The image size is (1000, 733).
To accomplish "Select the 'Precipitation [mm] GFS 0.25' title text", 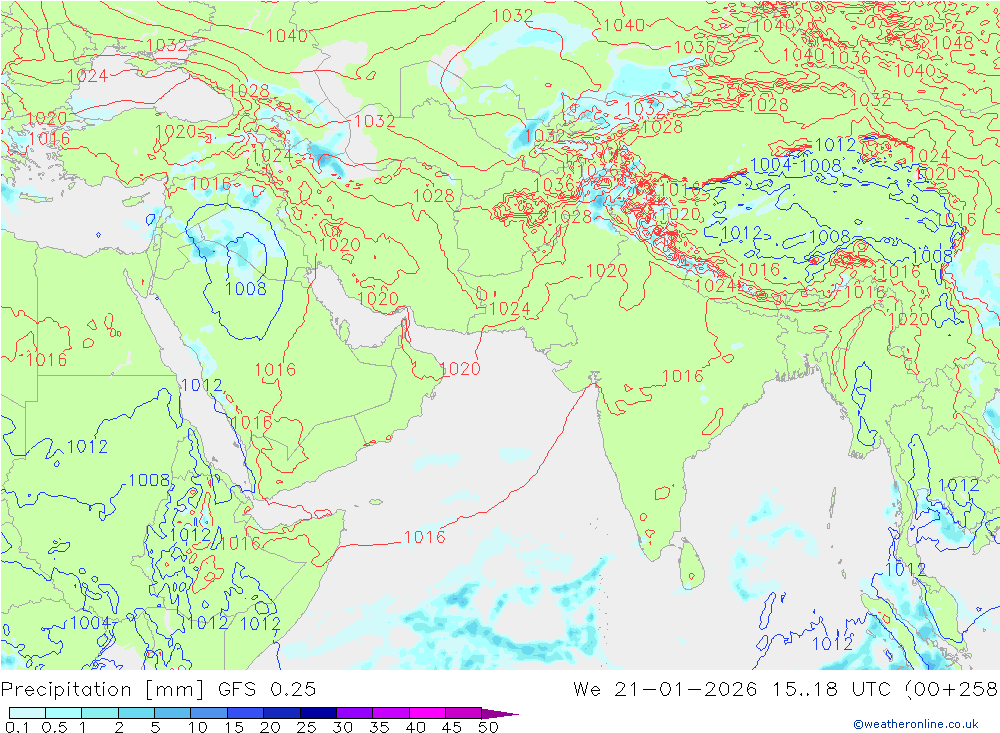I will pos(158,690).
